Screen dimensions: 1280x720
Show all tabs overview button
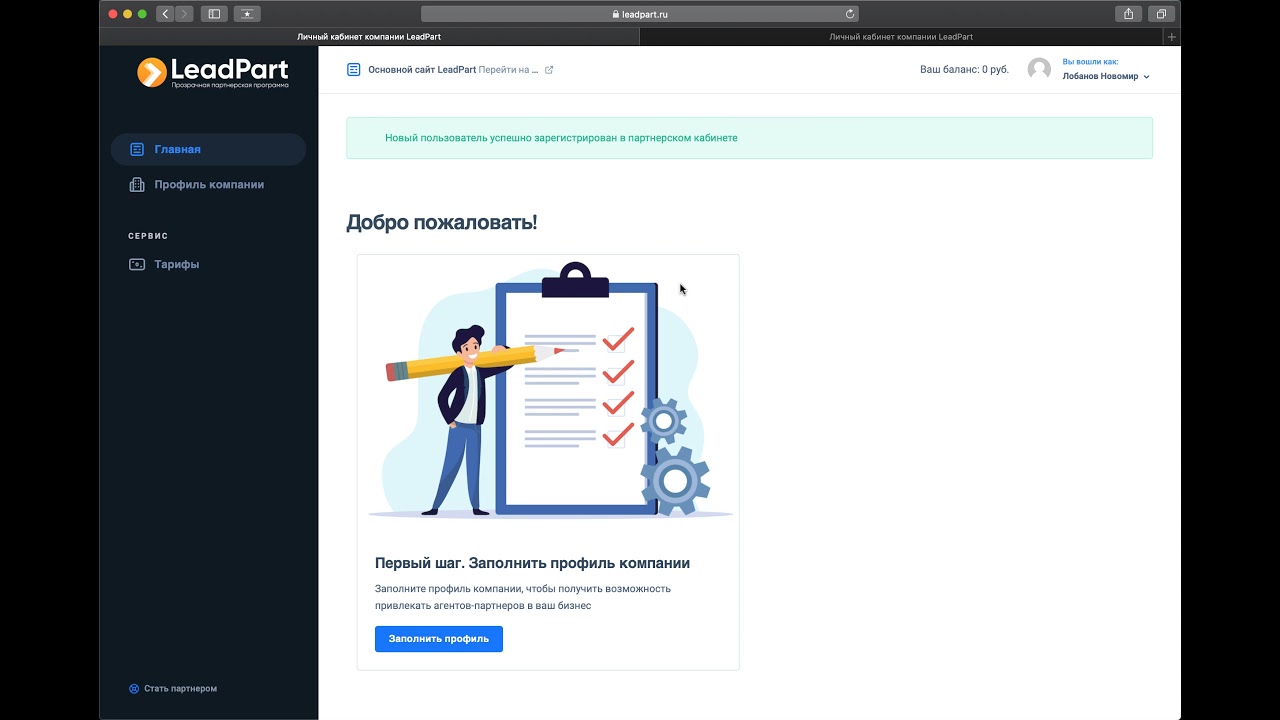(1161, 14)
